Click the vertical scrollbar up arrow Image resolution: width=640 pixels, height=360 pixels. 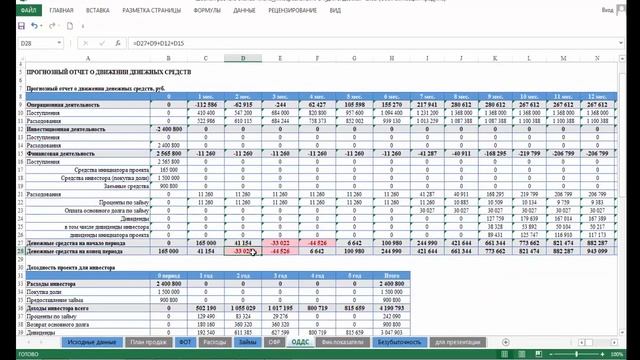click(622, 59)
